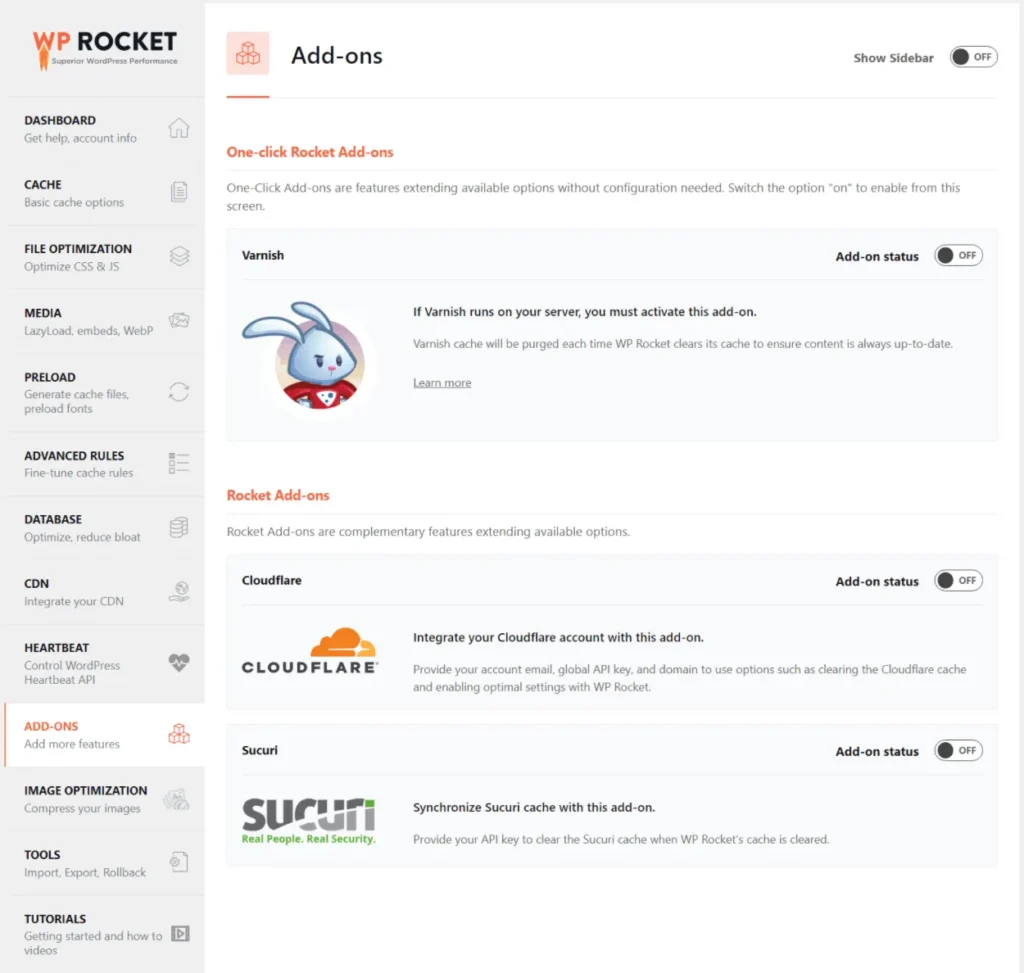1024x973 pixels.
Task: Select the CDN menu entry
Action: point(104,592)
